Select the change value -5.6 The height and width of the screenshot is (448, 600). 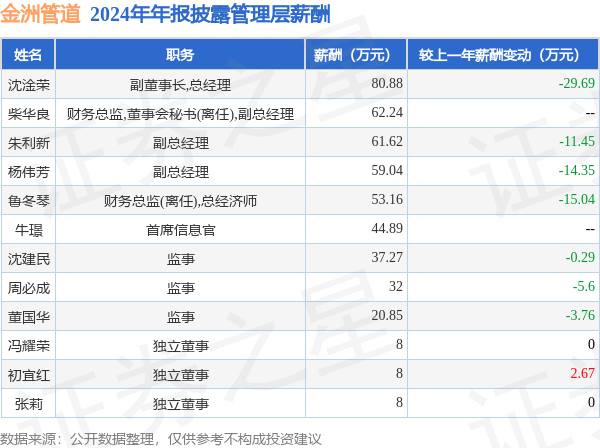[x=584, y=287]
